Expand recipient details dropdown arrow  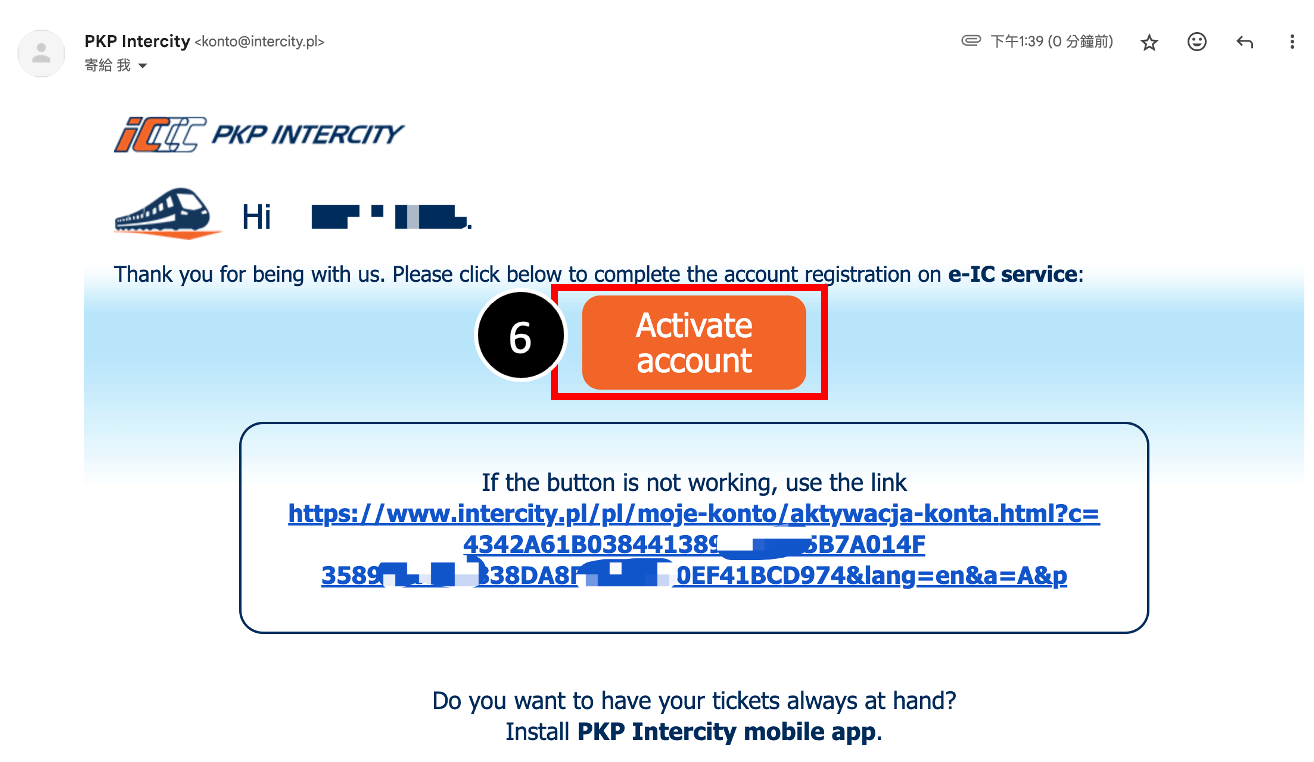point(142,66)
